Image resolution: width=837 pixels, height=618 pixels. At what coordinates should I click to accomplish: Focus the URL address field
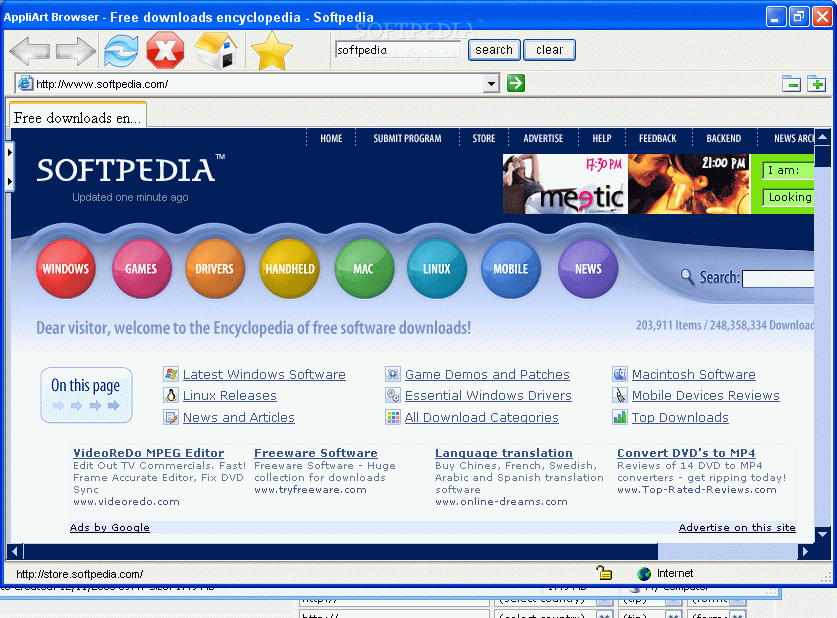[258, 84]
